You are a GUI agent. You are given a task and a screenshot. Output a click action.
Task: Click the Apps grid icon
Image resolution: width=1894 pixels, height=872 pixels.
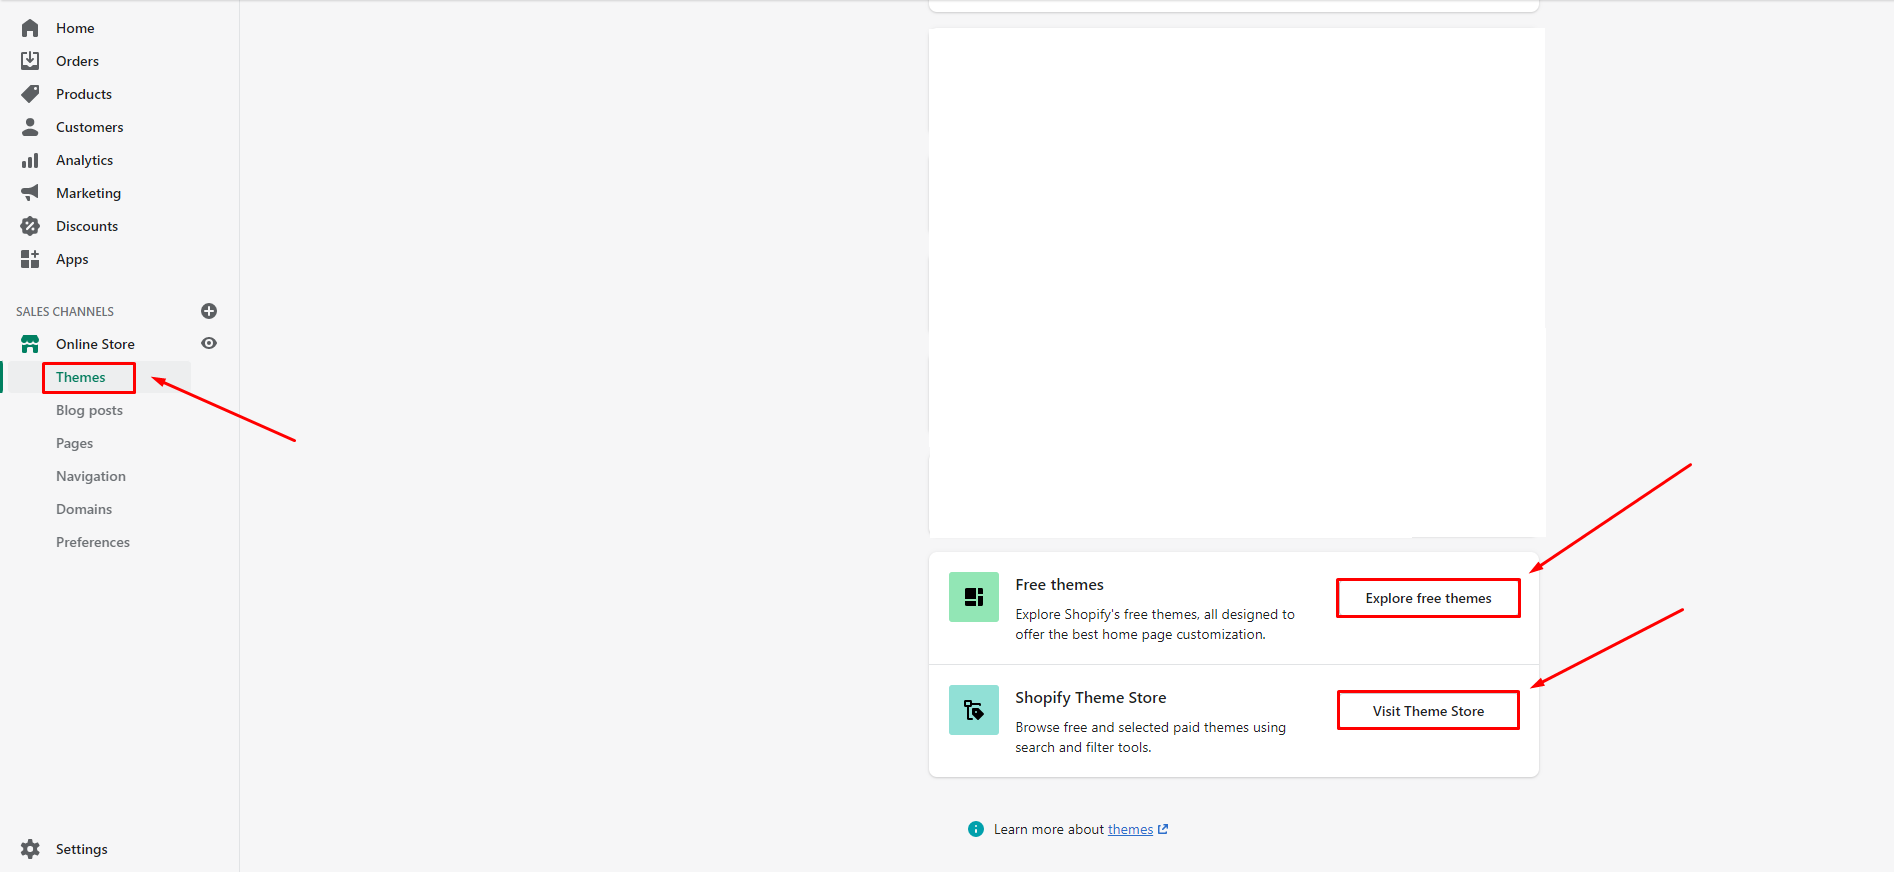pyautogui.click(x=30, y=259)
